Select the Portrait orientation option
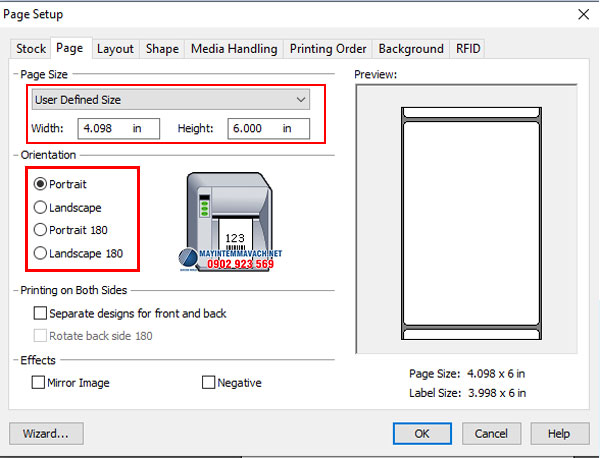600x458 pixels. (x=41, y=184)
